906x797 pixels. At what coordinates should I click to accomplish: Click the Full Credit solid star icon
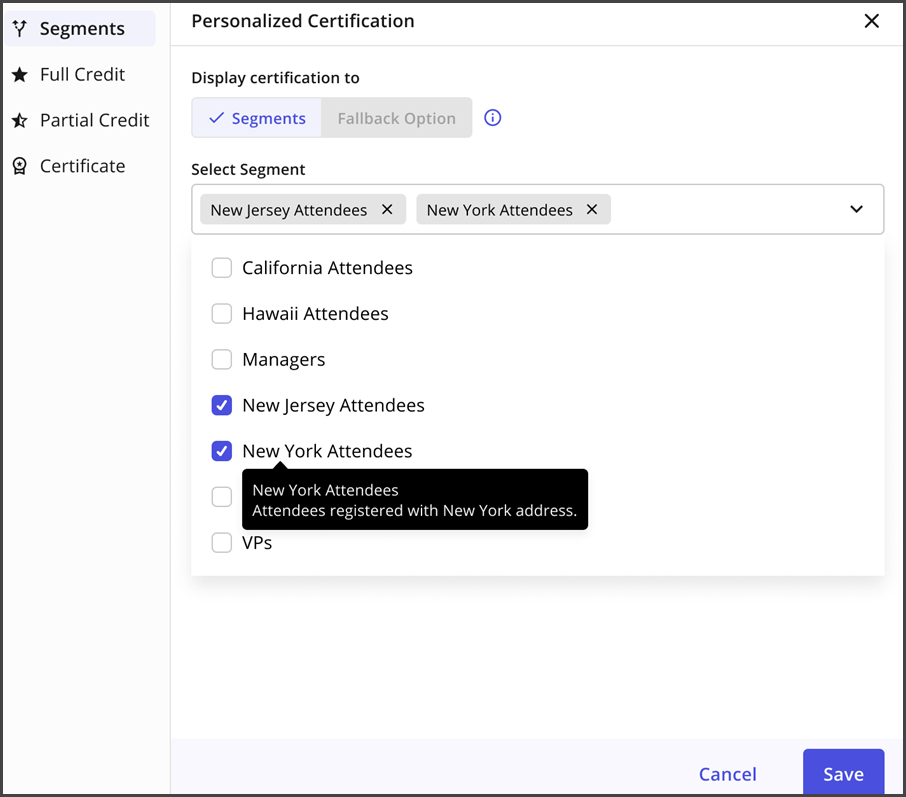[20, 75]
